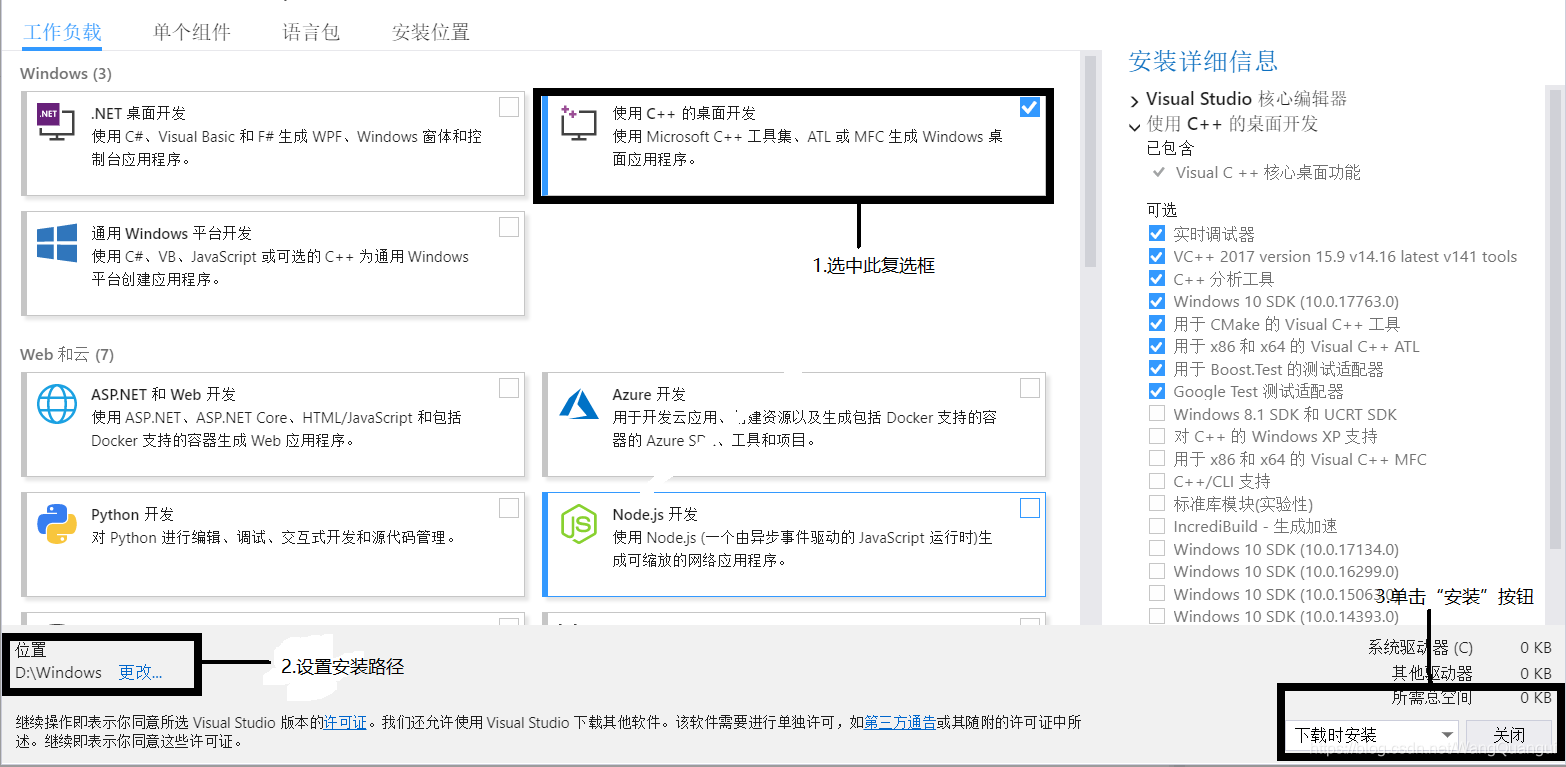Click the Azure development icon

(578, 404)
